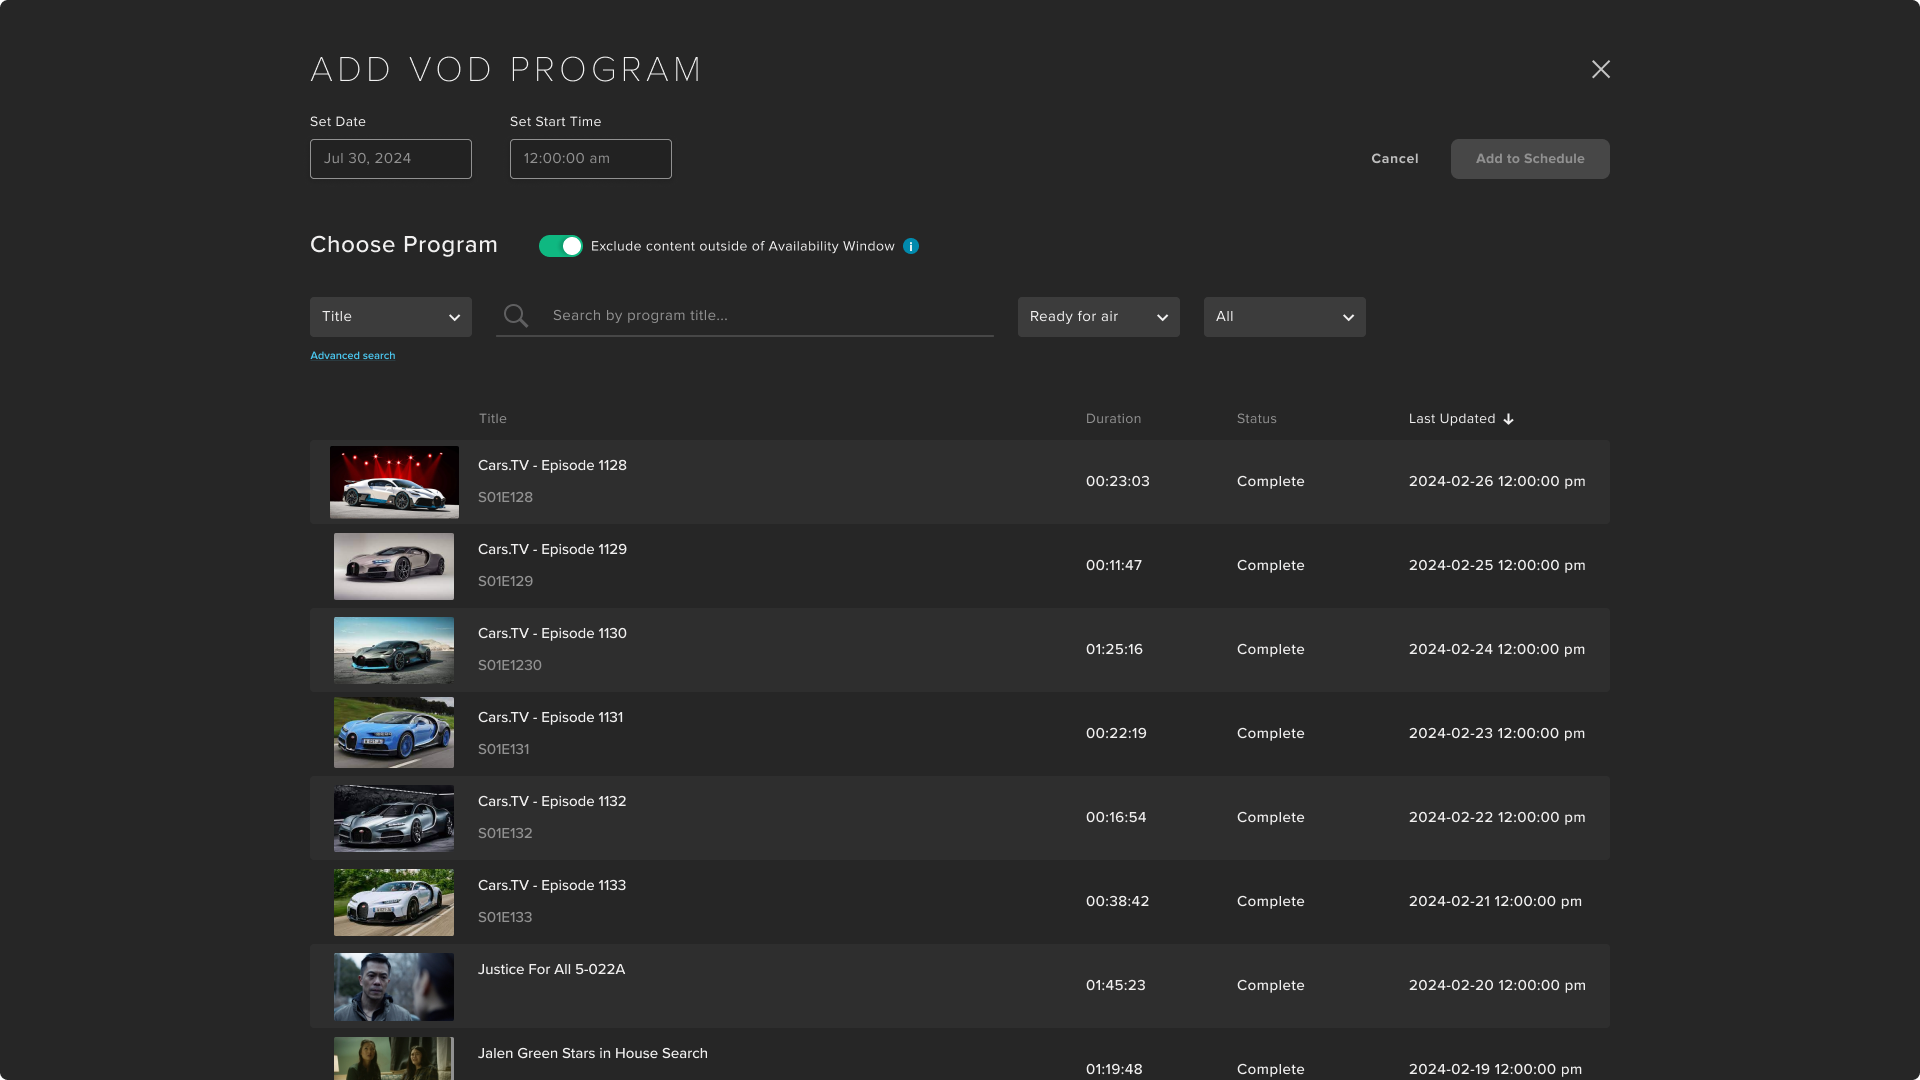Screen dimensions: 1920x1080
Task: Click title Cars.TV - Episode 1128
Action: (x=552, y=466)
